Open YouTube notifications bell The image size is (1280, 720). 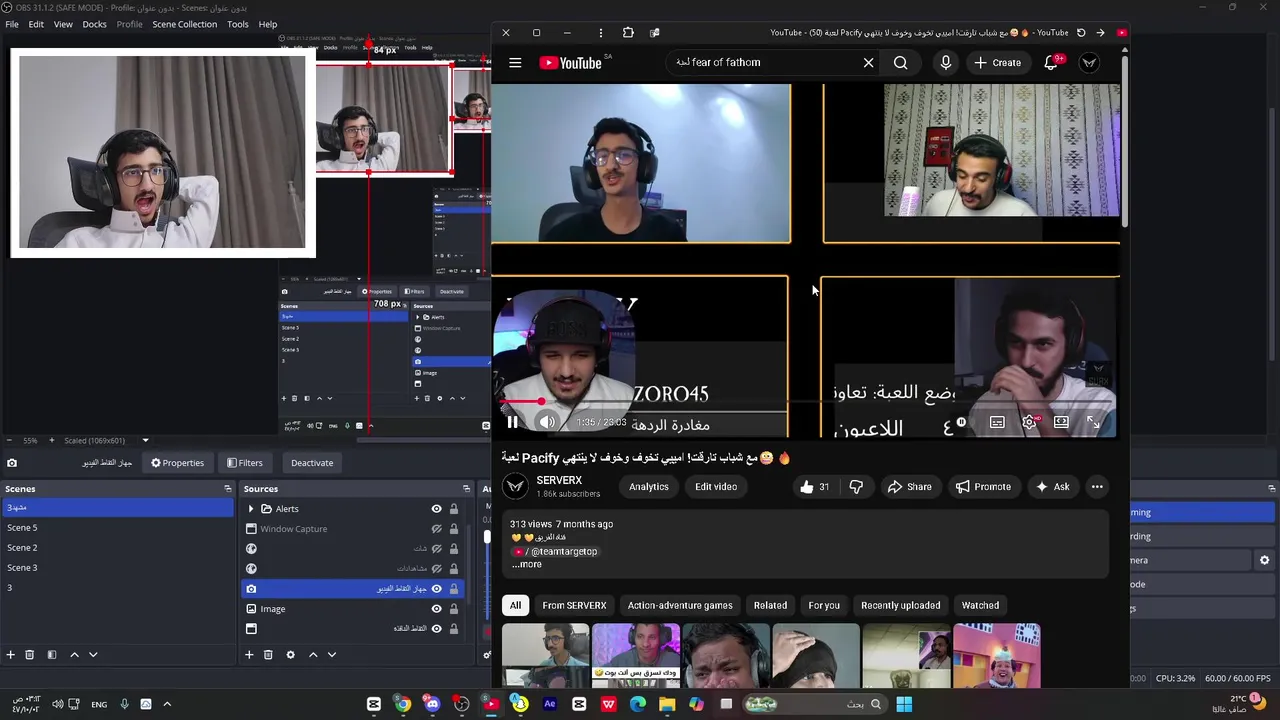click(1051, 63)
